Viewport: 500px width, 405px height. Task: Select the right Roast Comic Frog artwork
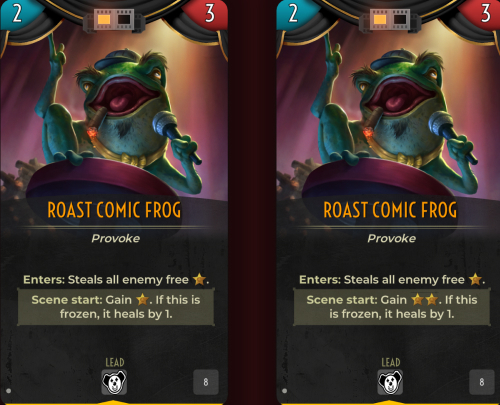390,113
